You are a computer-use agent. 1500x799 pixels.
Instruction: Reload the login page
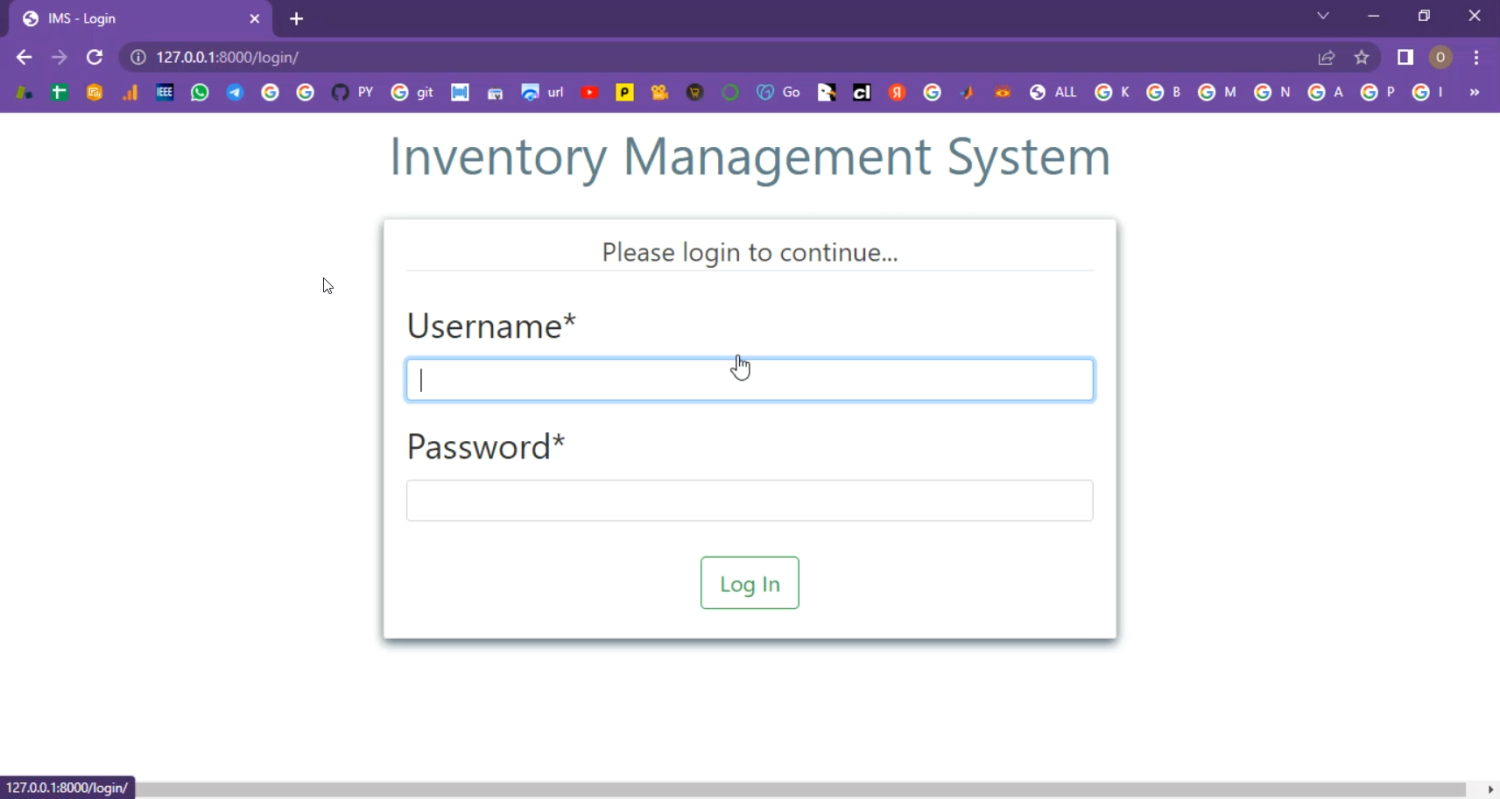click(x=94, y=57)
